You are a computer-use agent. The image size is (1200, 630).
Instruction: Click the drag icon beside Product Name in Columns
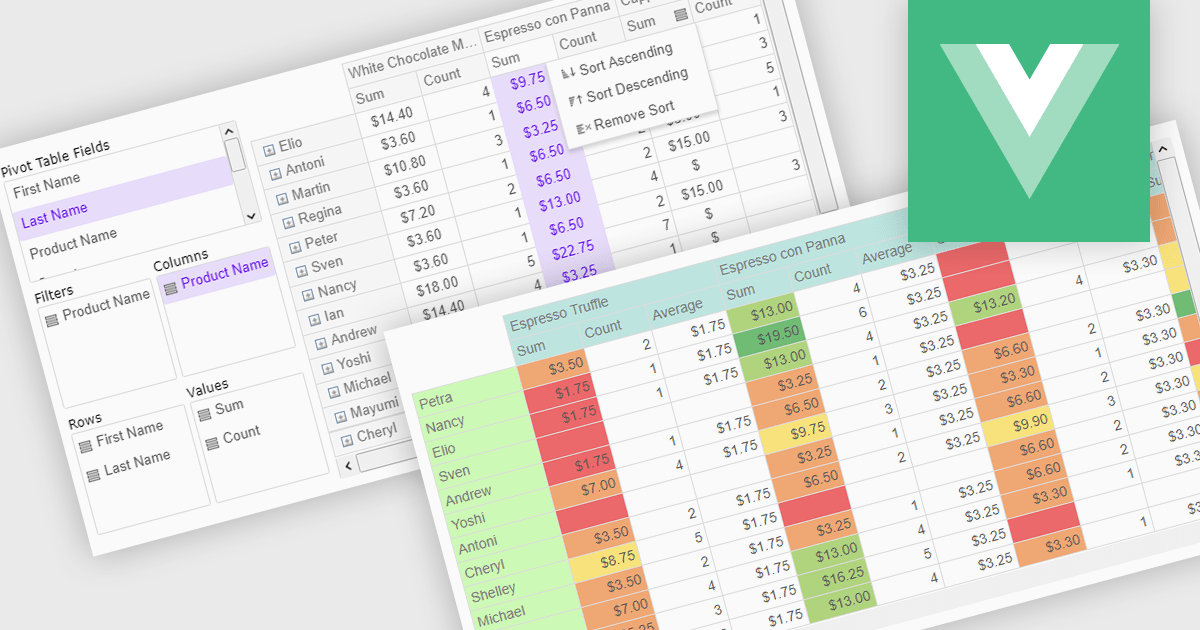tap(170, 287)
